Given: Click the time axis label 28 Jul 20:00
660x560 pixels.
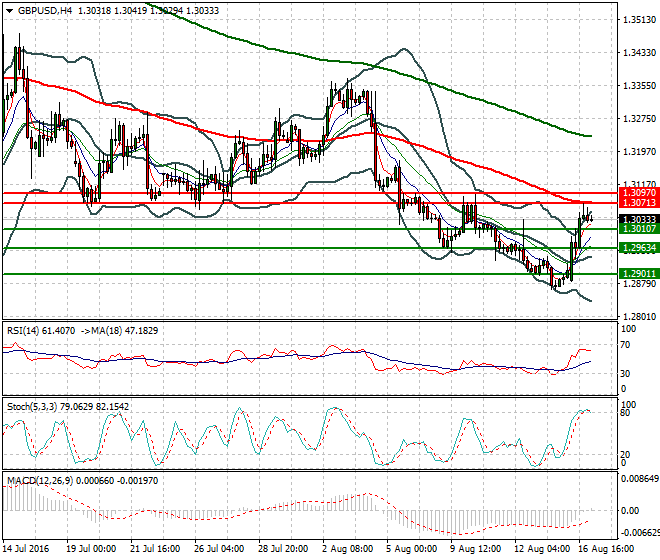Looking at the screenshot, I should [x=283, y=549].
